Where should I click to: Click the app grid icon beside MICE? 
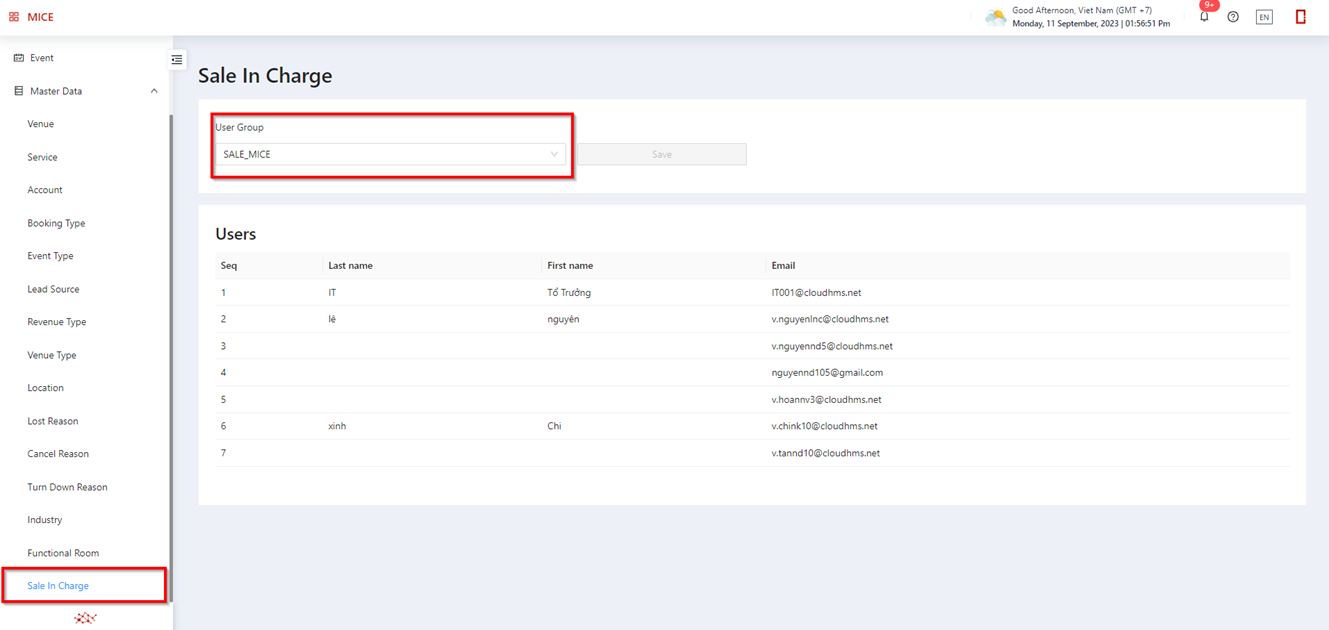14,17
